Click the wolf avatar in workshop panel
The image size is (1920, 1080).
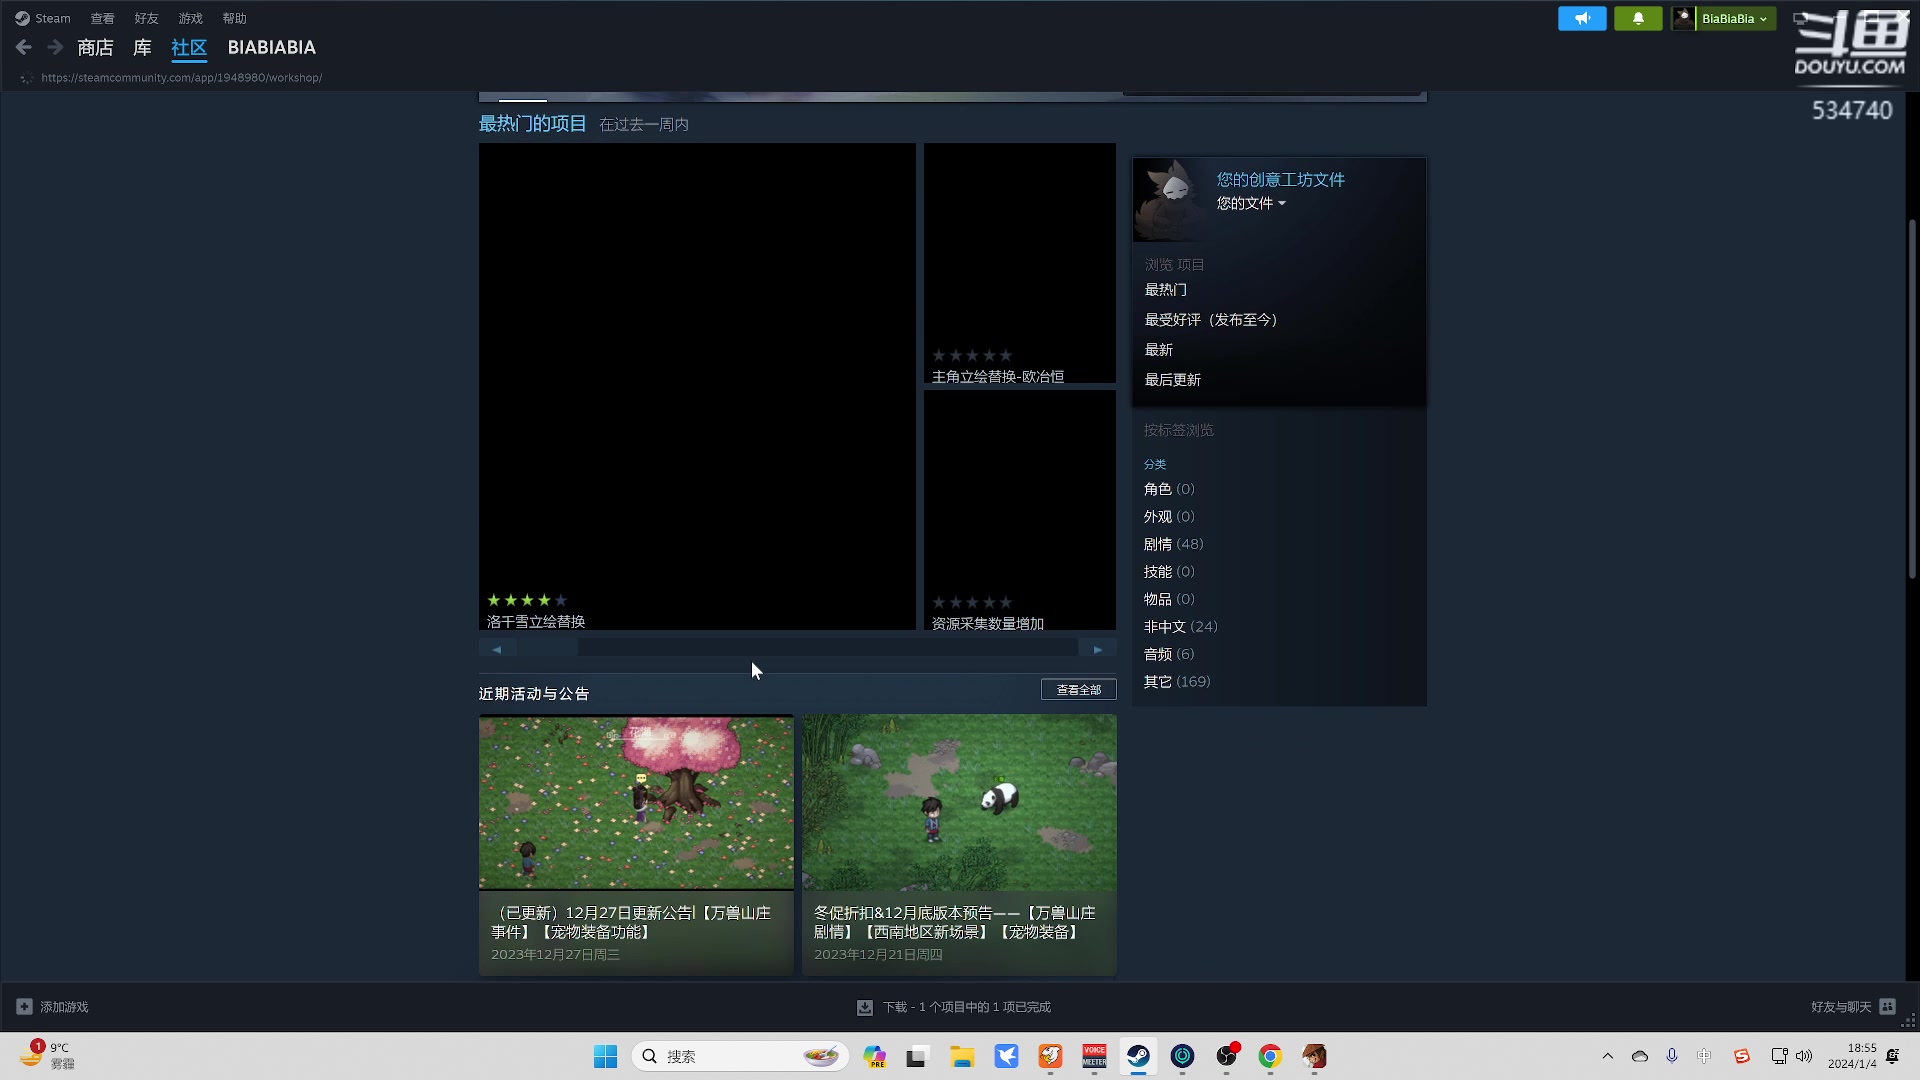click(1172, 199)
